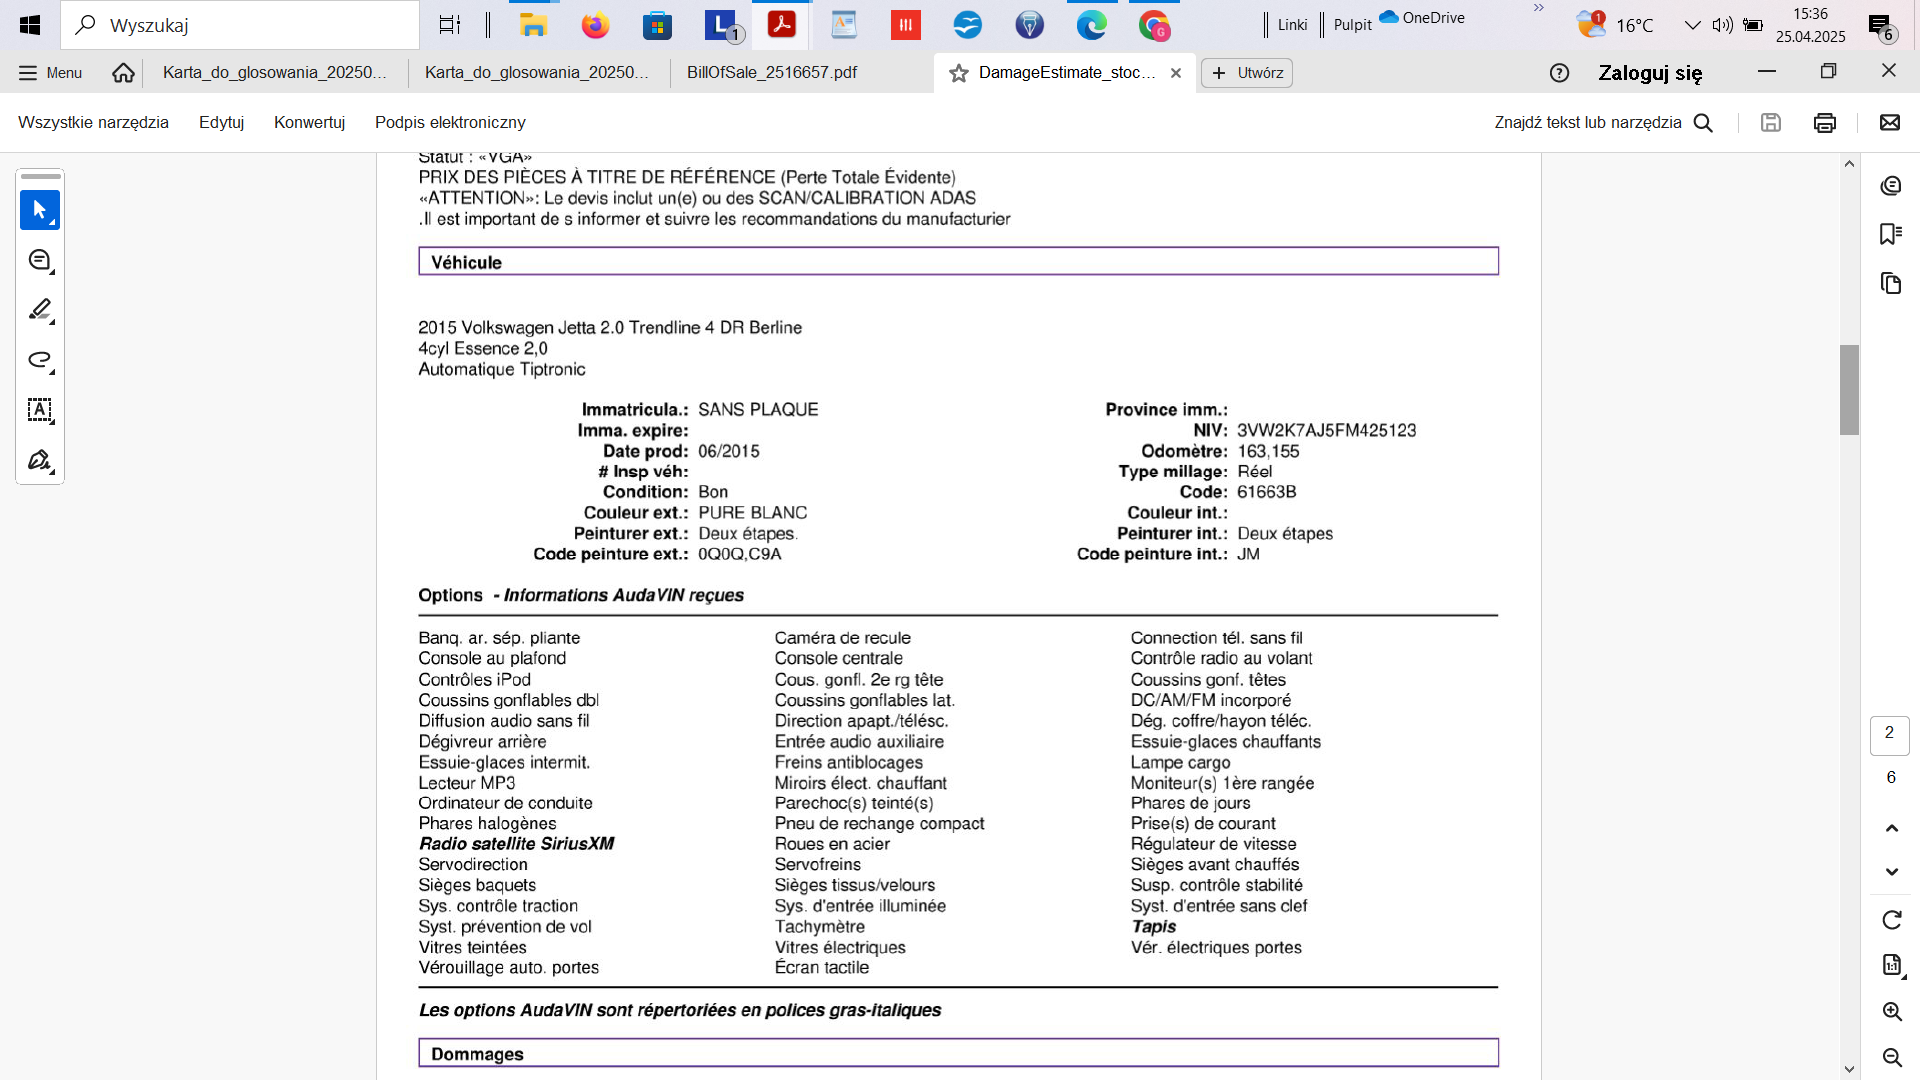The image size is (1920, 1080).
Task: Open File Explorer from the taskbar
Action: click(533, 25)
